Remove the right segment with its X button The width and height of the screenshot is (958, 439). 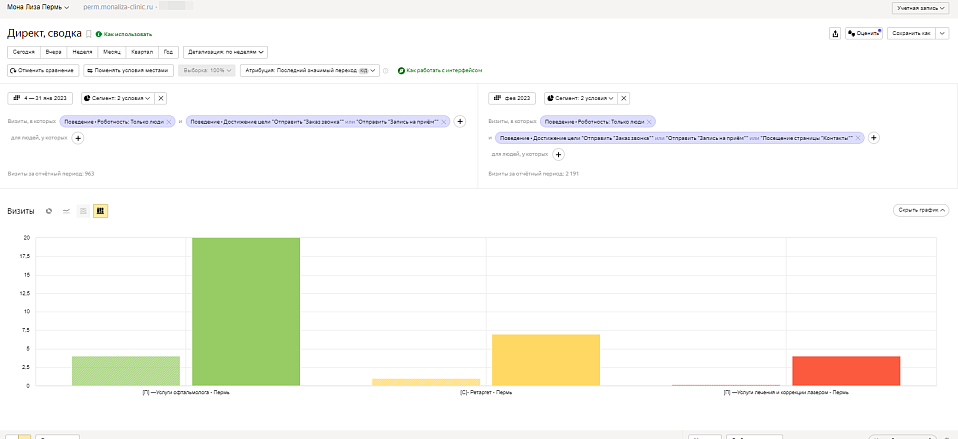623,98
